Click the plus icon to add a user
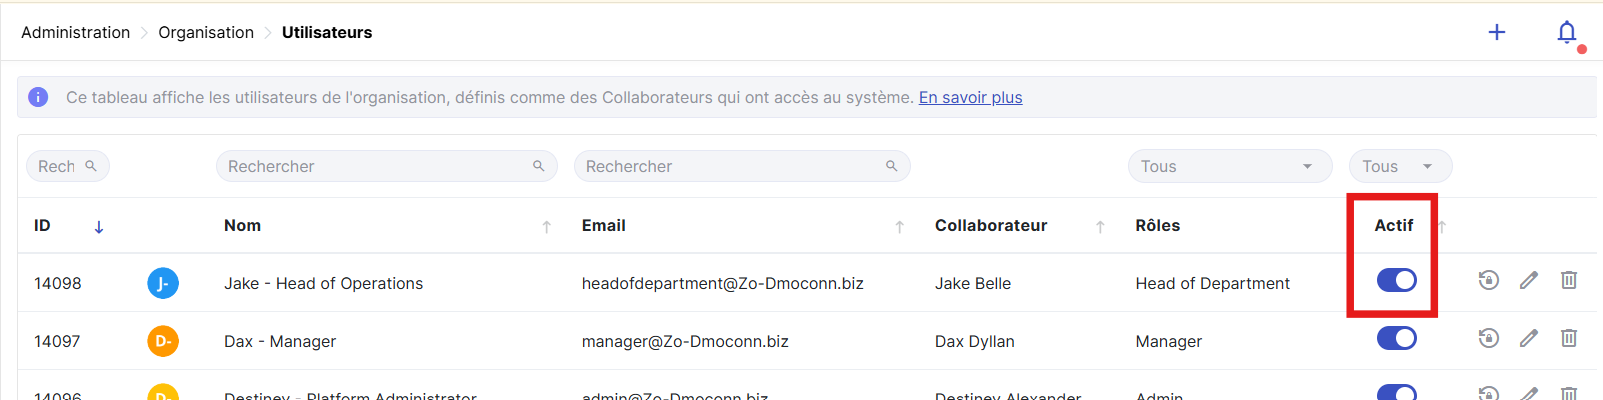Viewport: 1603px width, 400px height. tap(1496, 32)
